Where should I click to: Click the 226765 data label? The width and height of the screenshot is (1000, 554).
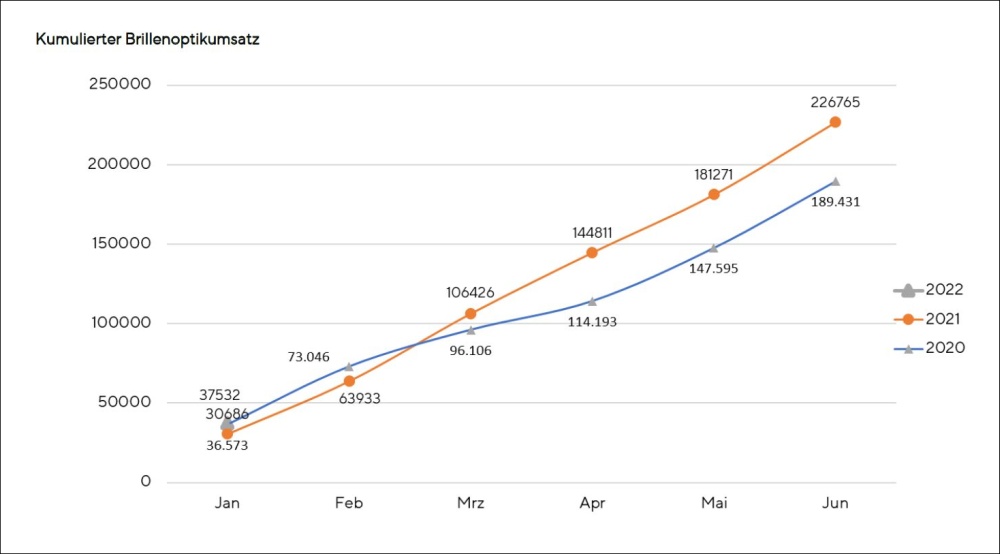coord(835,102)
